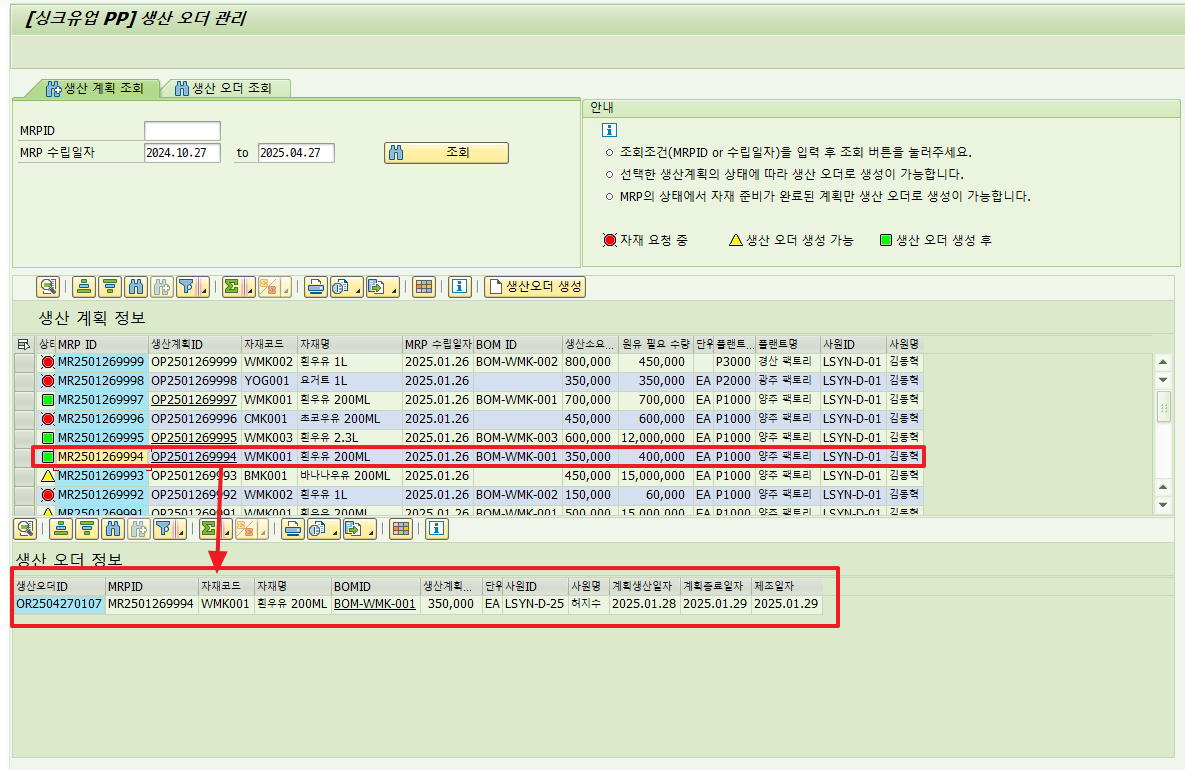Click select-all icon at production plan table corner

23,345
